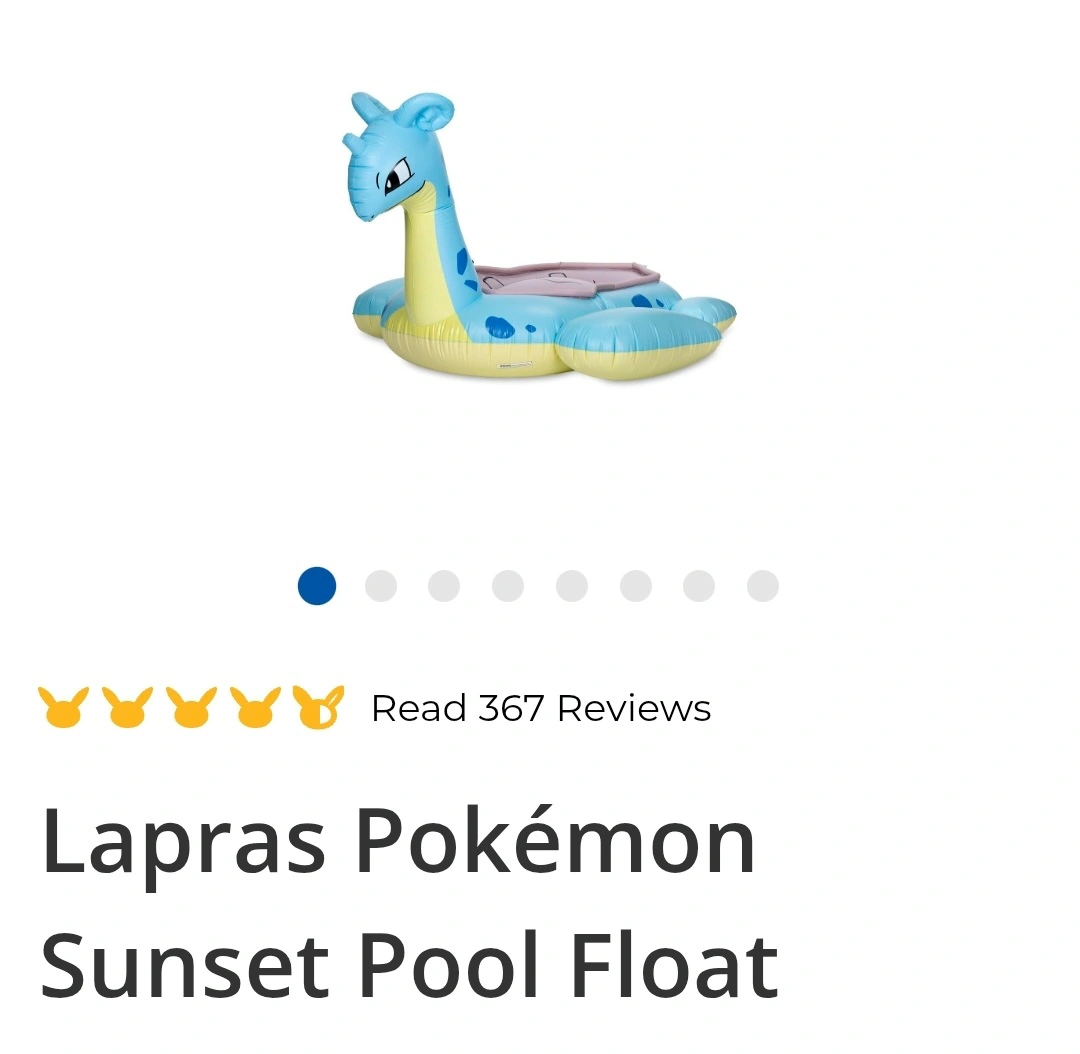Viewport: 1080px width, 1054px height.
Task: Click the second Pikachu rating icon
Action: pos(127,708)
